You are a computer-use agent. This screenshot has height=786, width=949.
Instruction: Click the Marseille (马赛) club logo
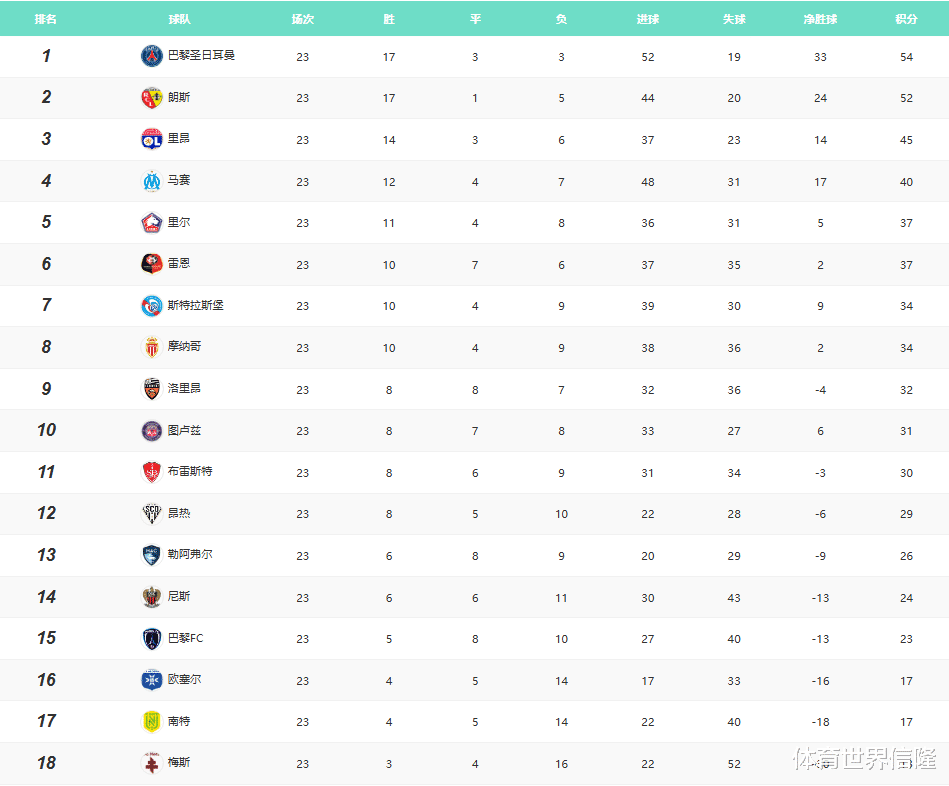(151, 181)
